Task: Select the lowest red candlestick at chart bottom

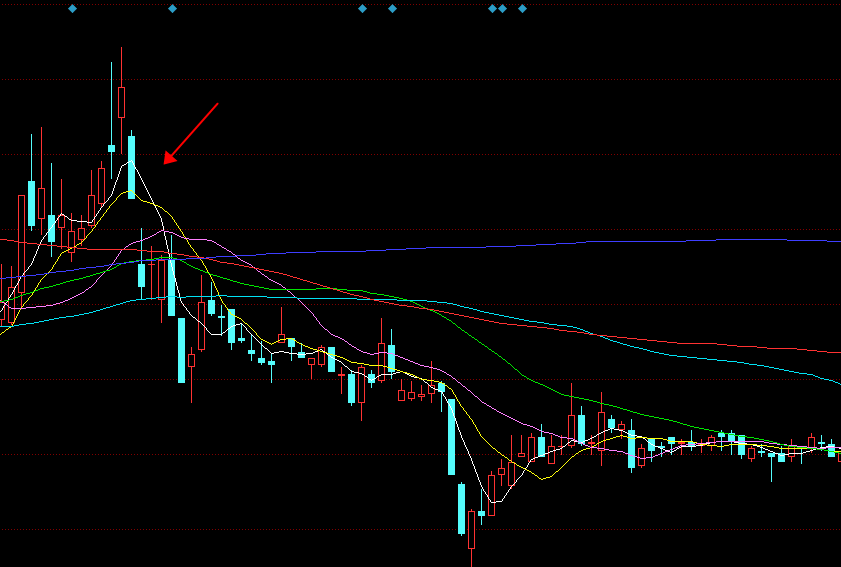Action: click(471, 529)
